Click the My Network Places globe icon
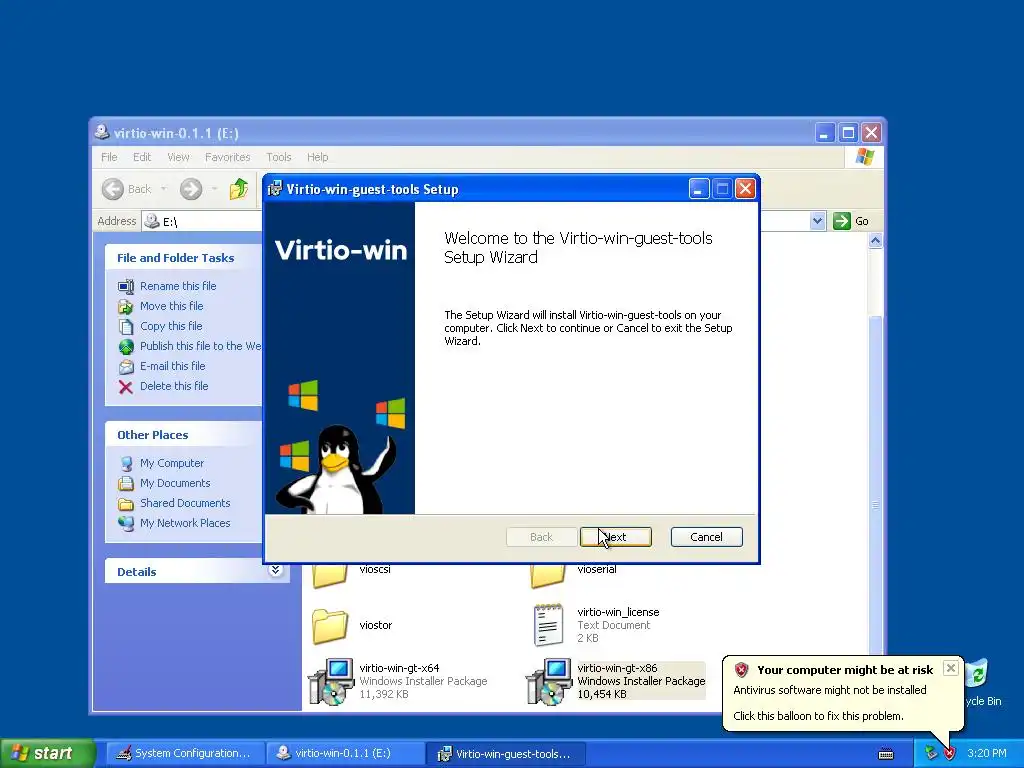Screen dimensions: 1024x768 [126, 524]
